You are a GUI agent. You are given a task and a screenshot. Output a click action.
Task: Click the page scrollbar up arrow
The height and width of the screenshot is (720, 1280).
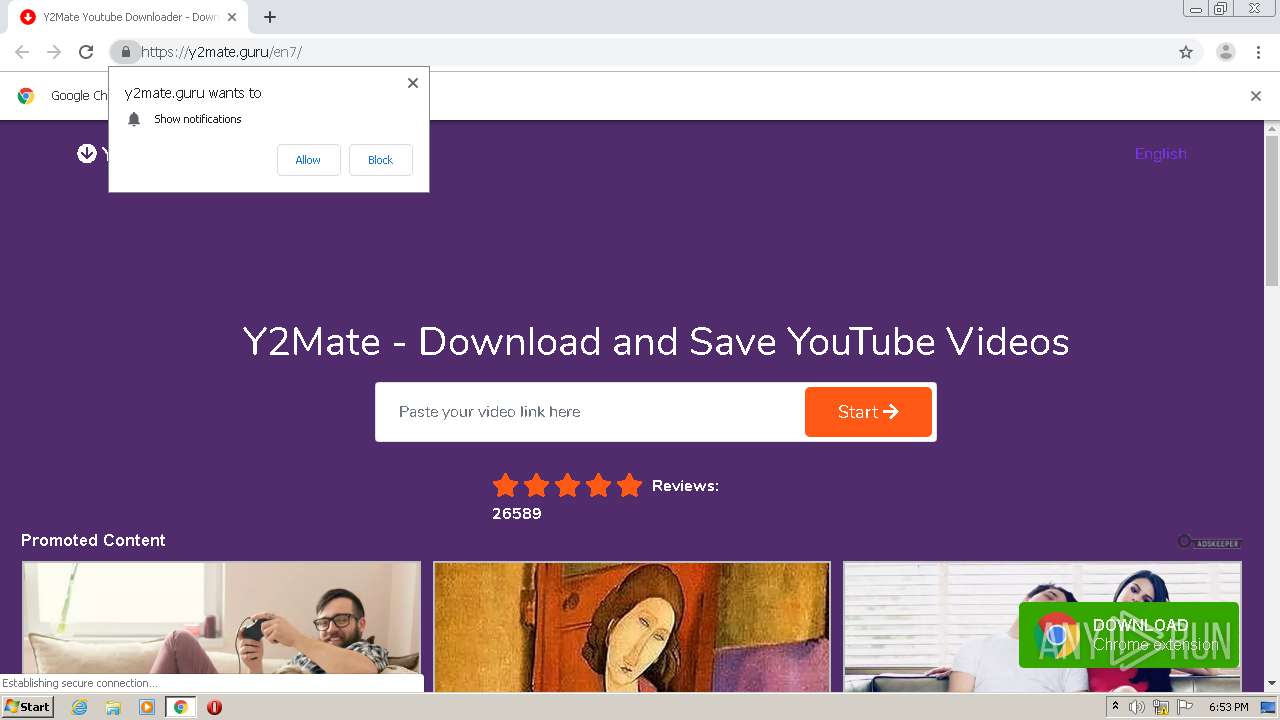1272,129
